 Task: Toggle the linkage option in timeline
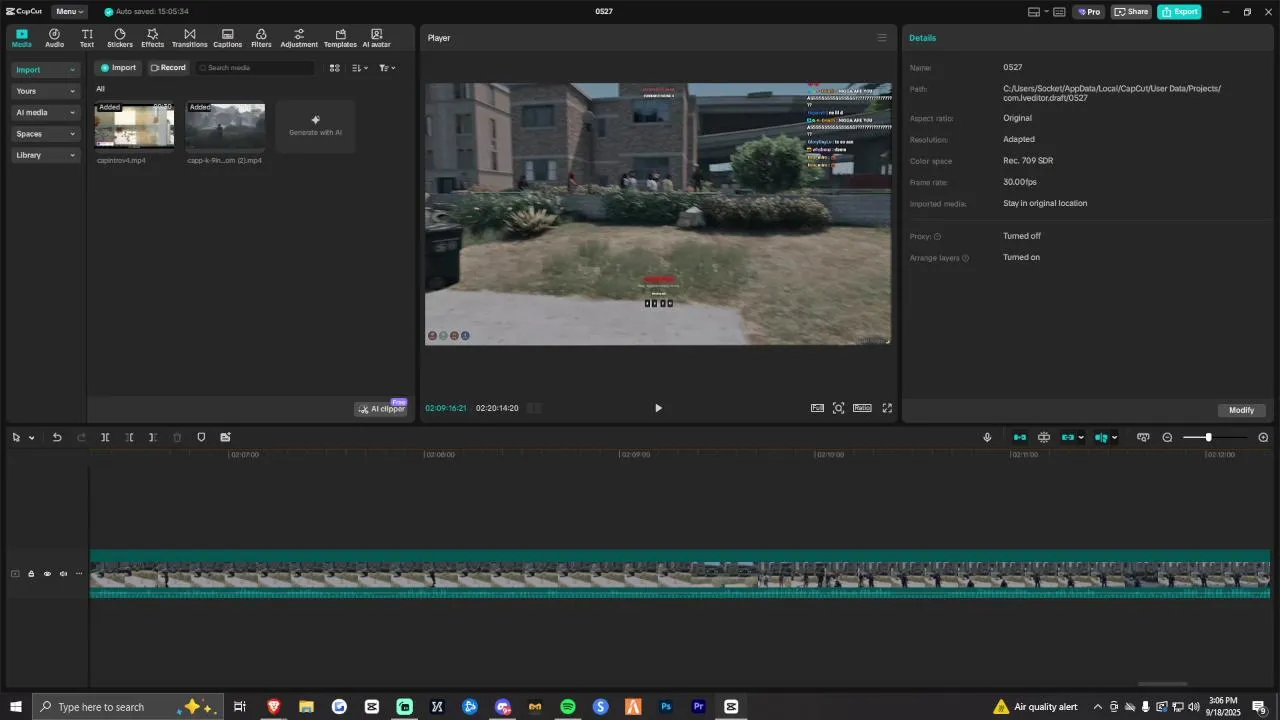point(1068,438)
